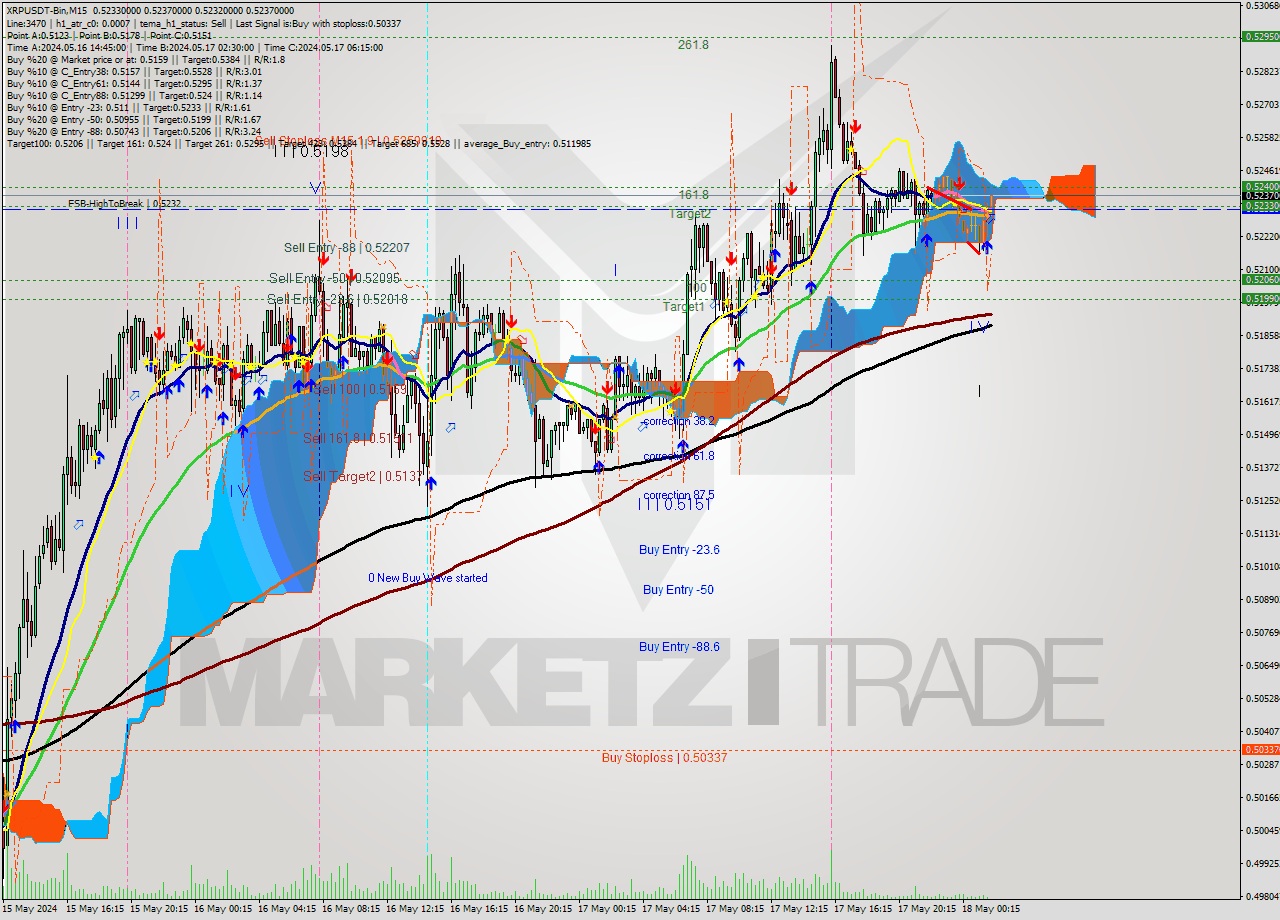
Task: Click the 'Buy Entry -23.6' label
Action: click(679, 550)
